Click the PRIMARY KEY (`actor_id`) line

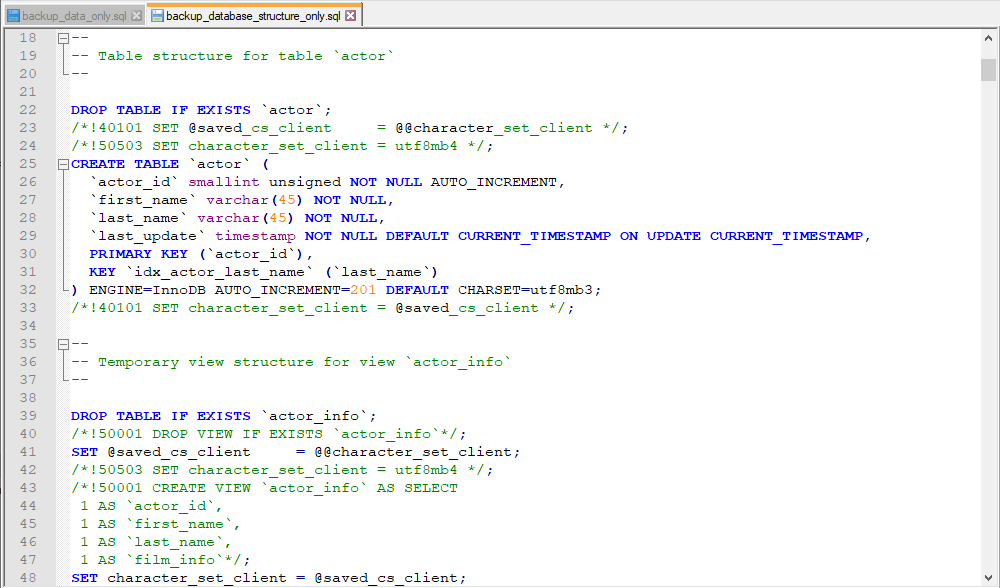click(201, 253)
